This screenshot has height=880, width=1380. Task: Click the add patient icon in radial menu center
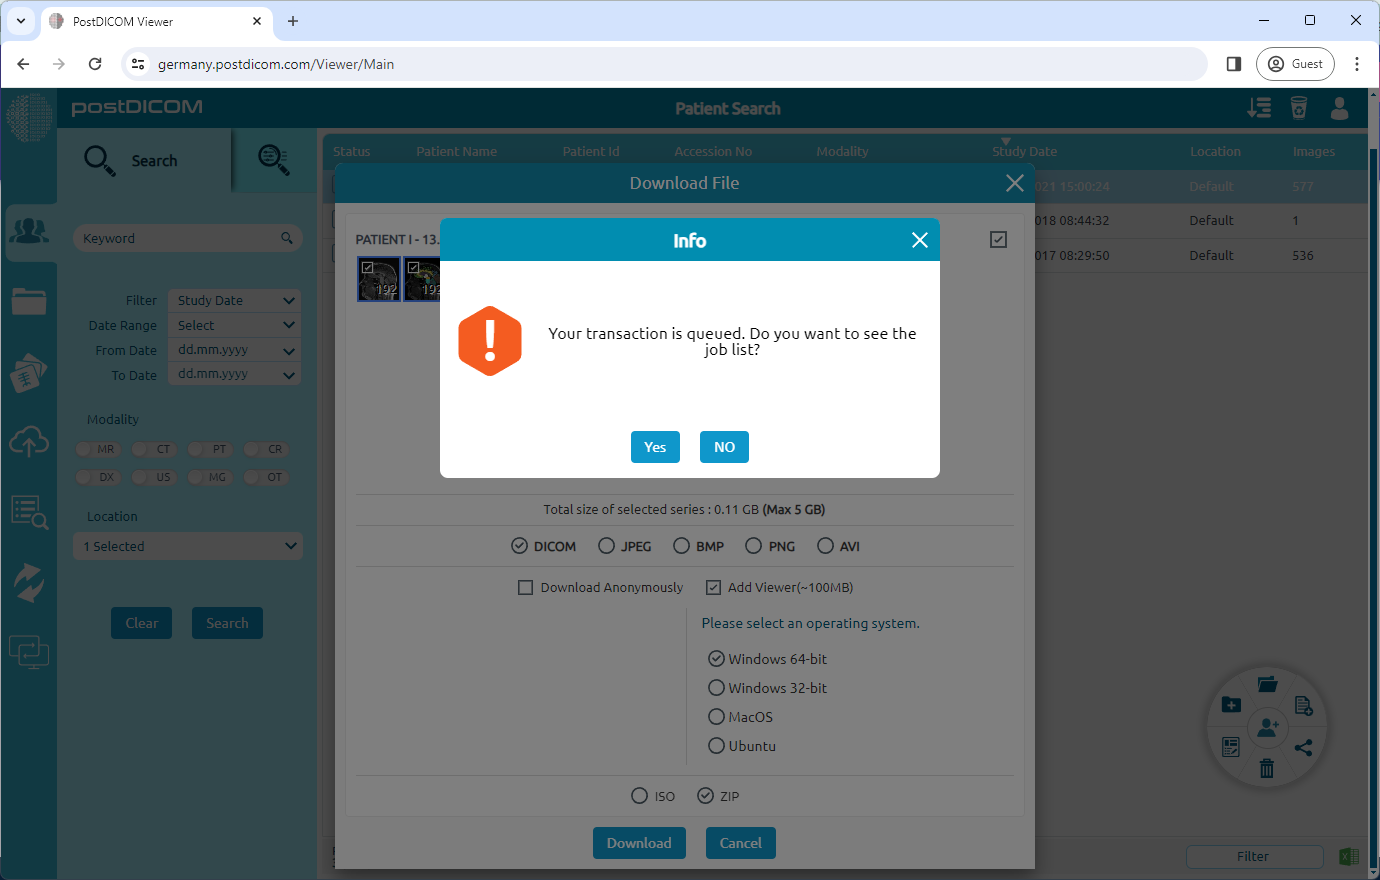click(x=1267, y=728)
